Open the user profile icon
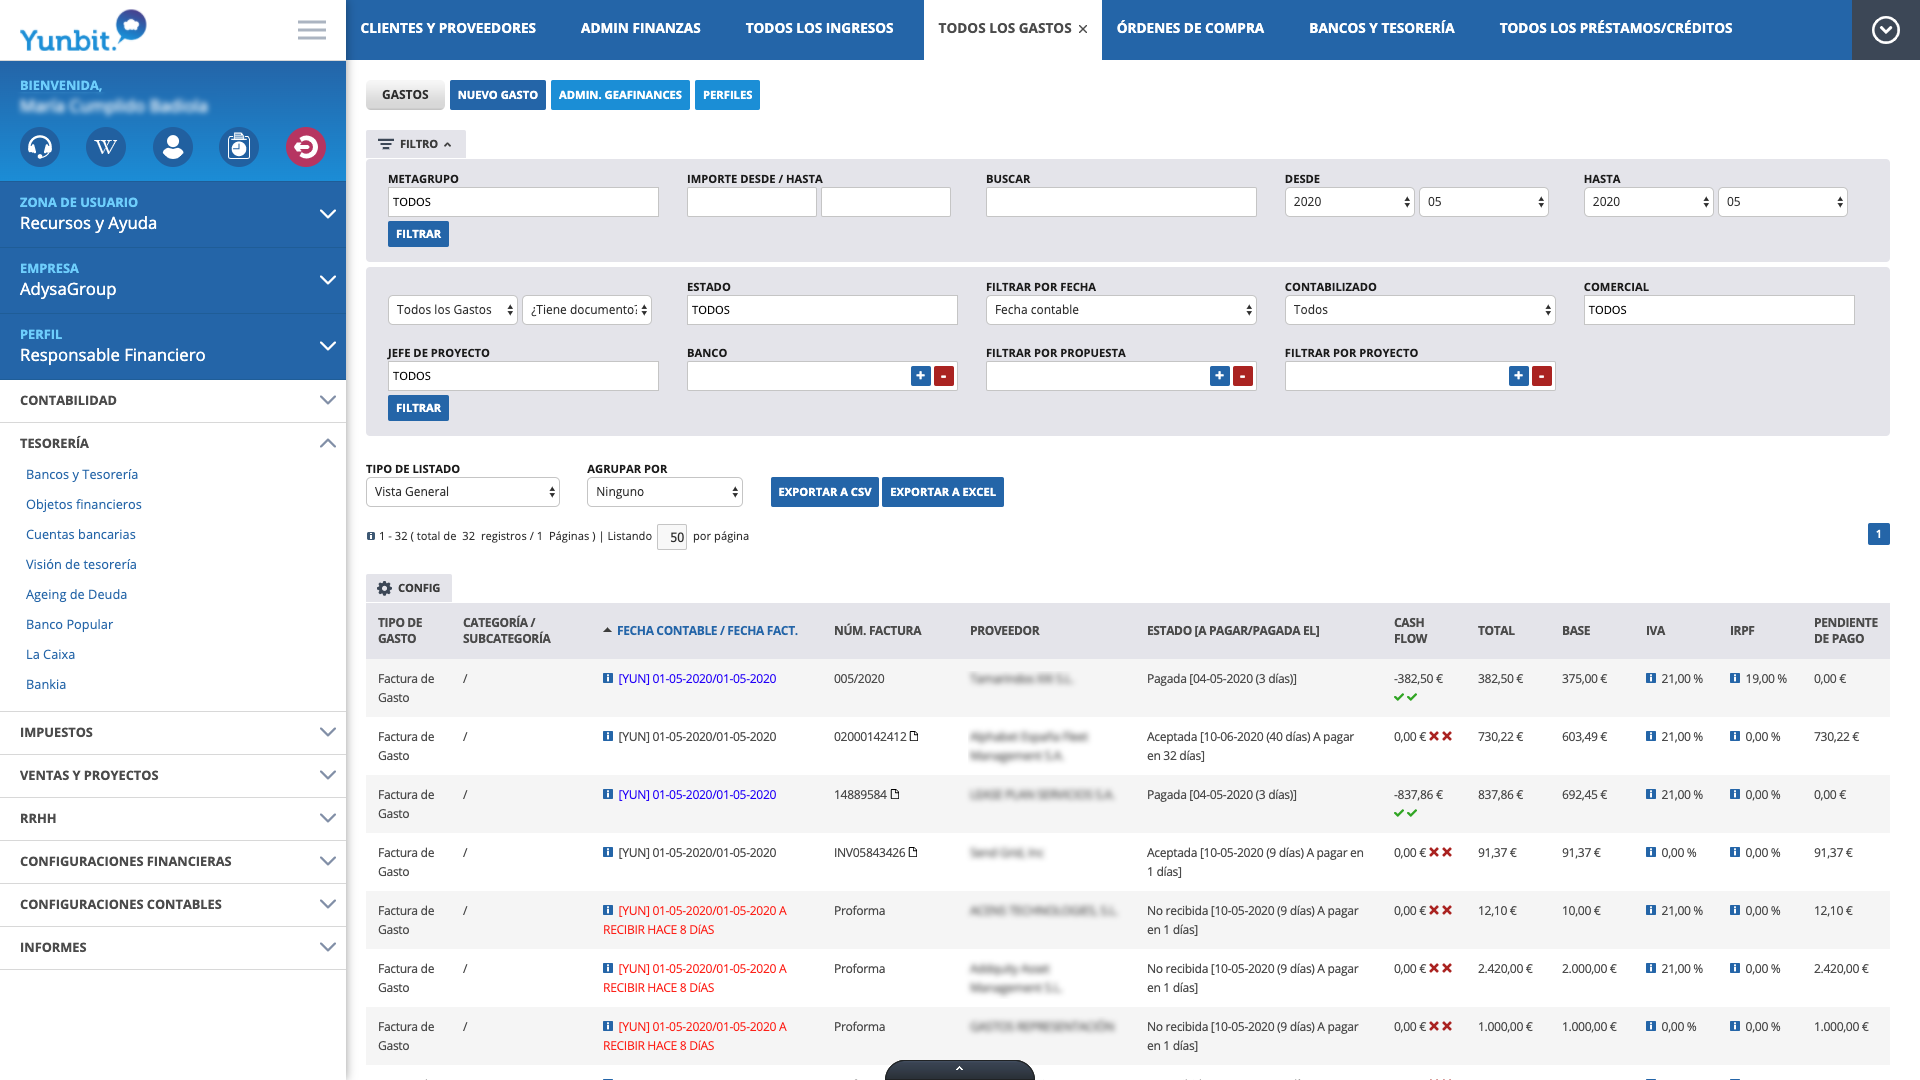The image size is (1920, 1080). pos(173,147)
